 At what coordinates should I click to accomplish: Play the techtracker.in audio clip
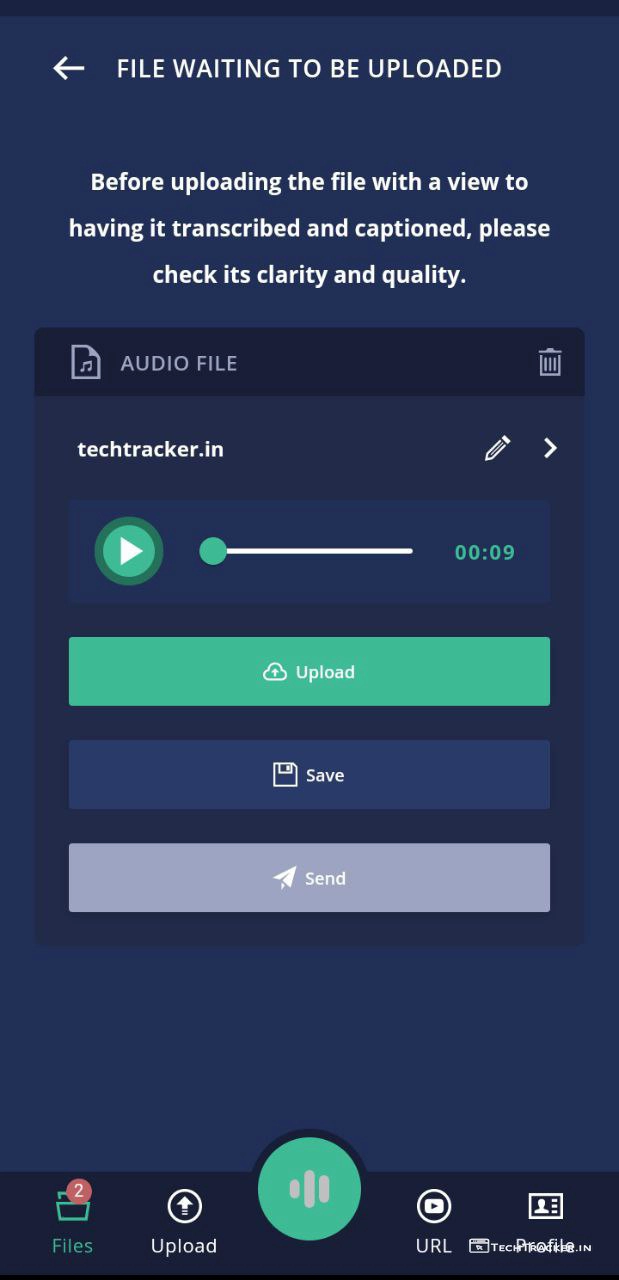coord(129,551)
